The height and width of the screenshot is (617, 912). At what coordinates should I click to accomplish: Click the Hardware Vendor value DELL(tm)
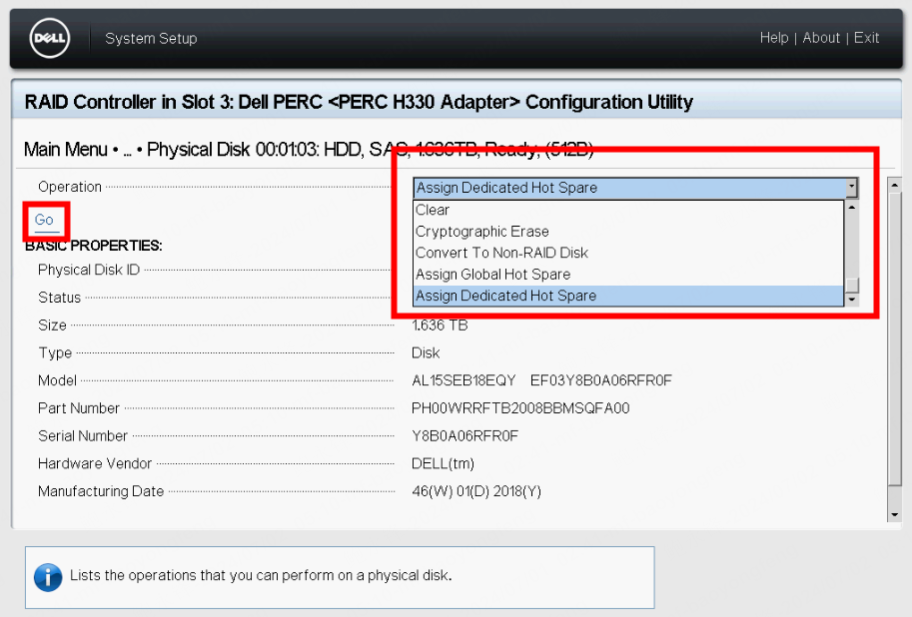click(443, 463)
